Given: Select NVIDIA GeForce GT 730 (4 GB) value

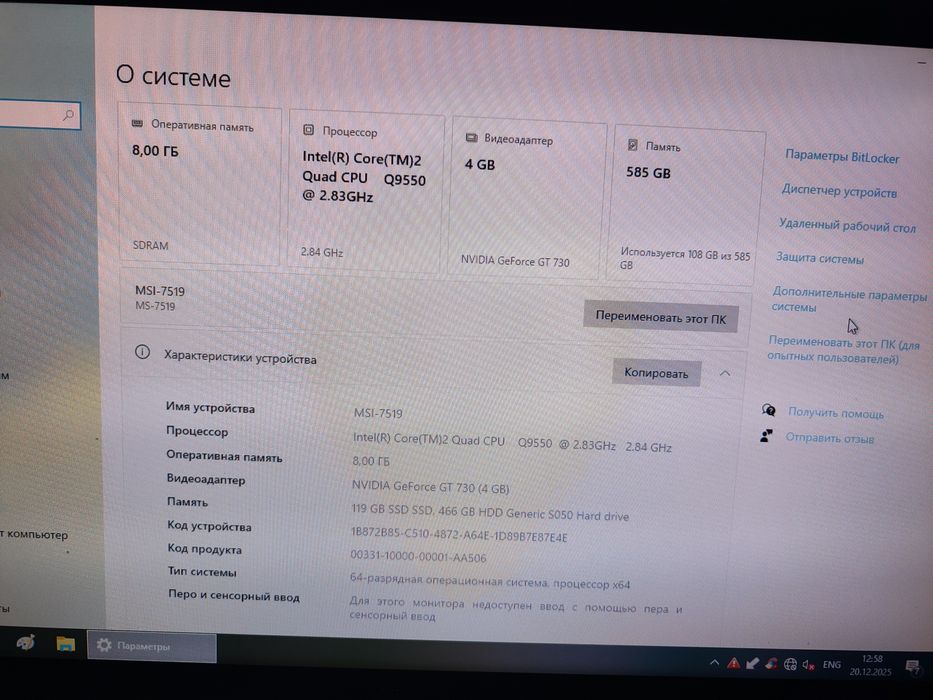Looking at the screenshot, I should pyautogui.click(x=430, y=487).
